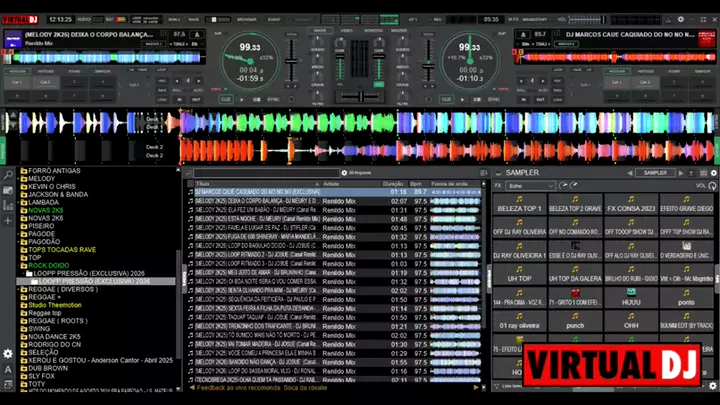Image resolution: width=720 pixels, height=405 pixels.
Task: Click the add folder plus icon in sidebar
Action: pyautogui.click(x=8, y=221)
